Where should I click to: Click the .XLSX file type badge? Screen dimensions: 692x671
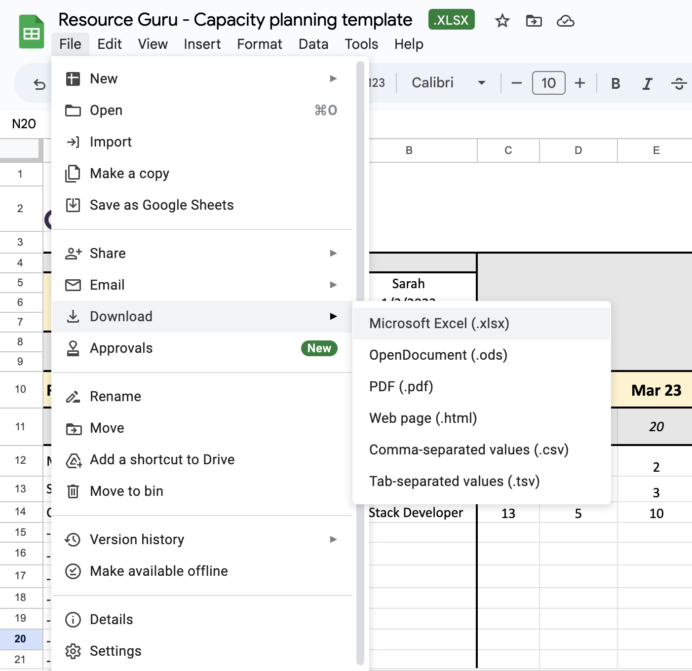tap(451, 20)
